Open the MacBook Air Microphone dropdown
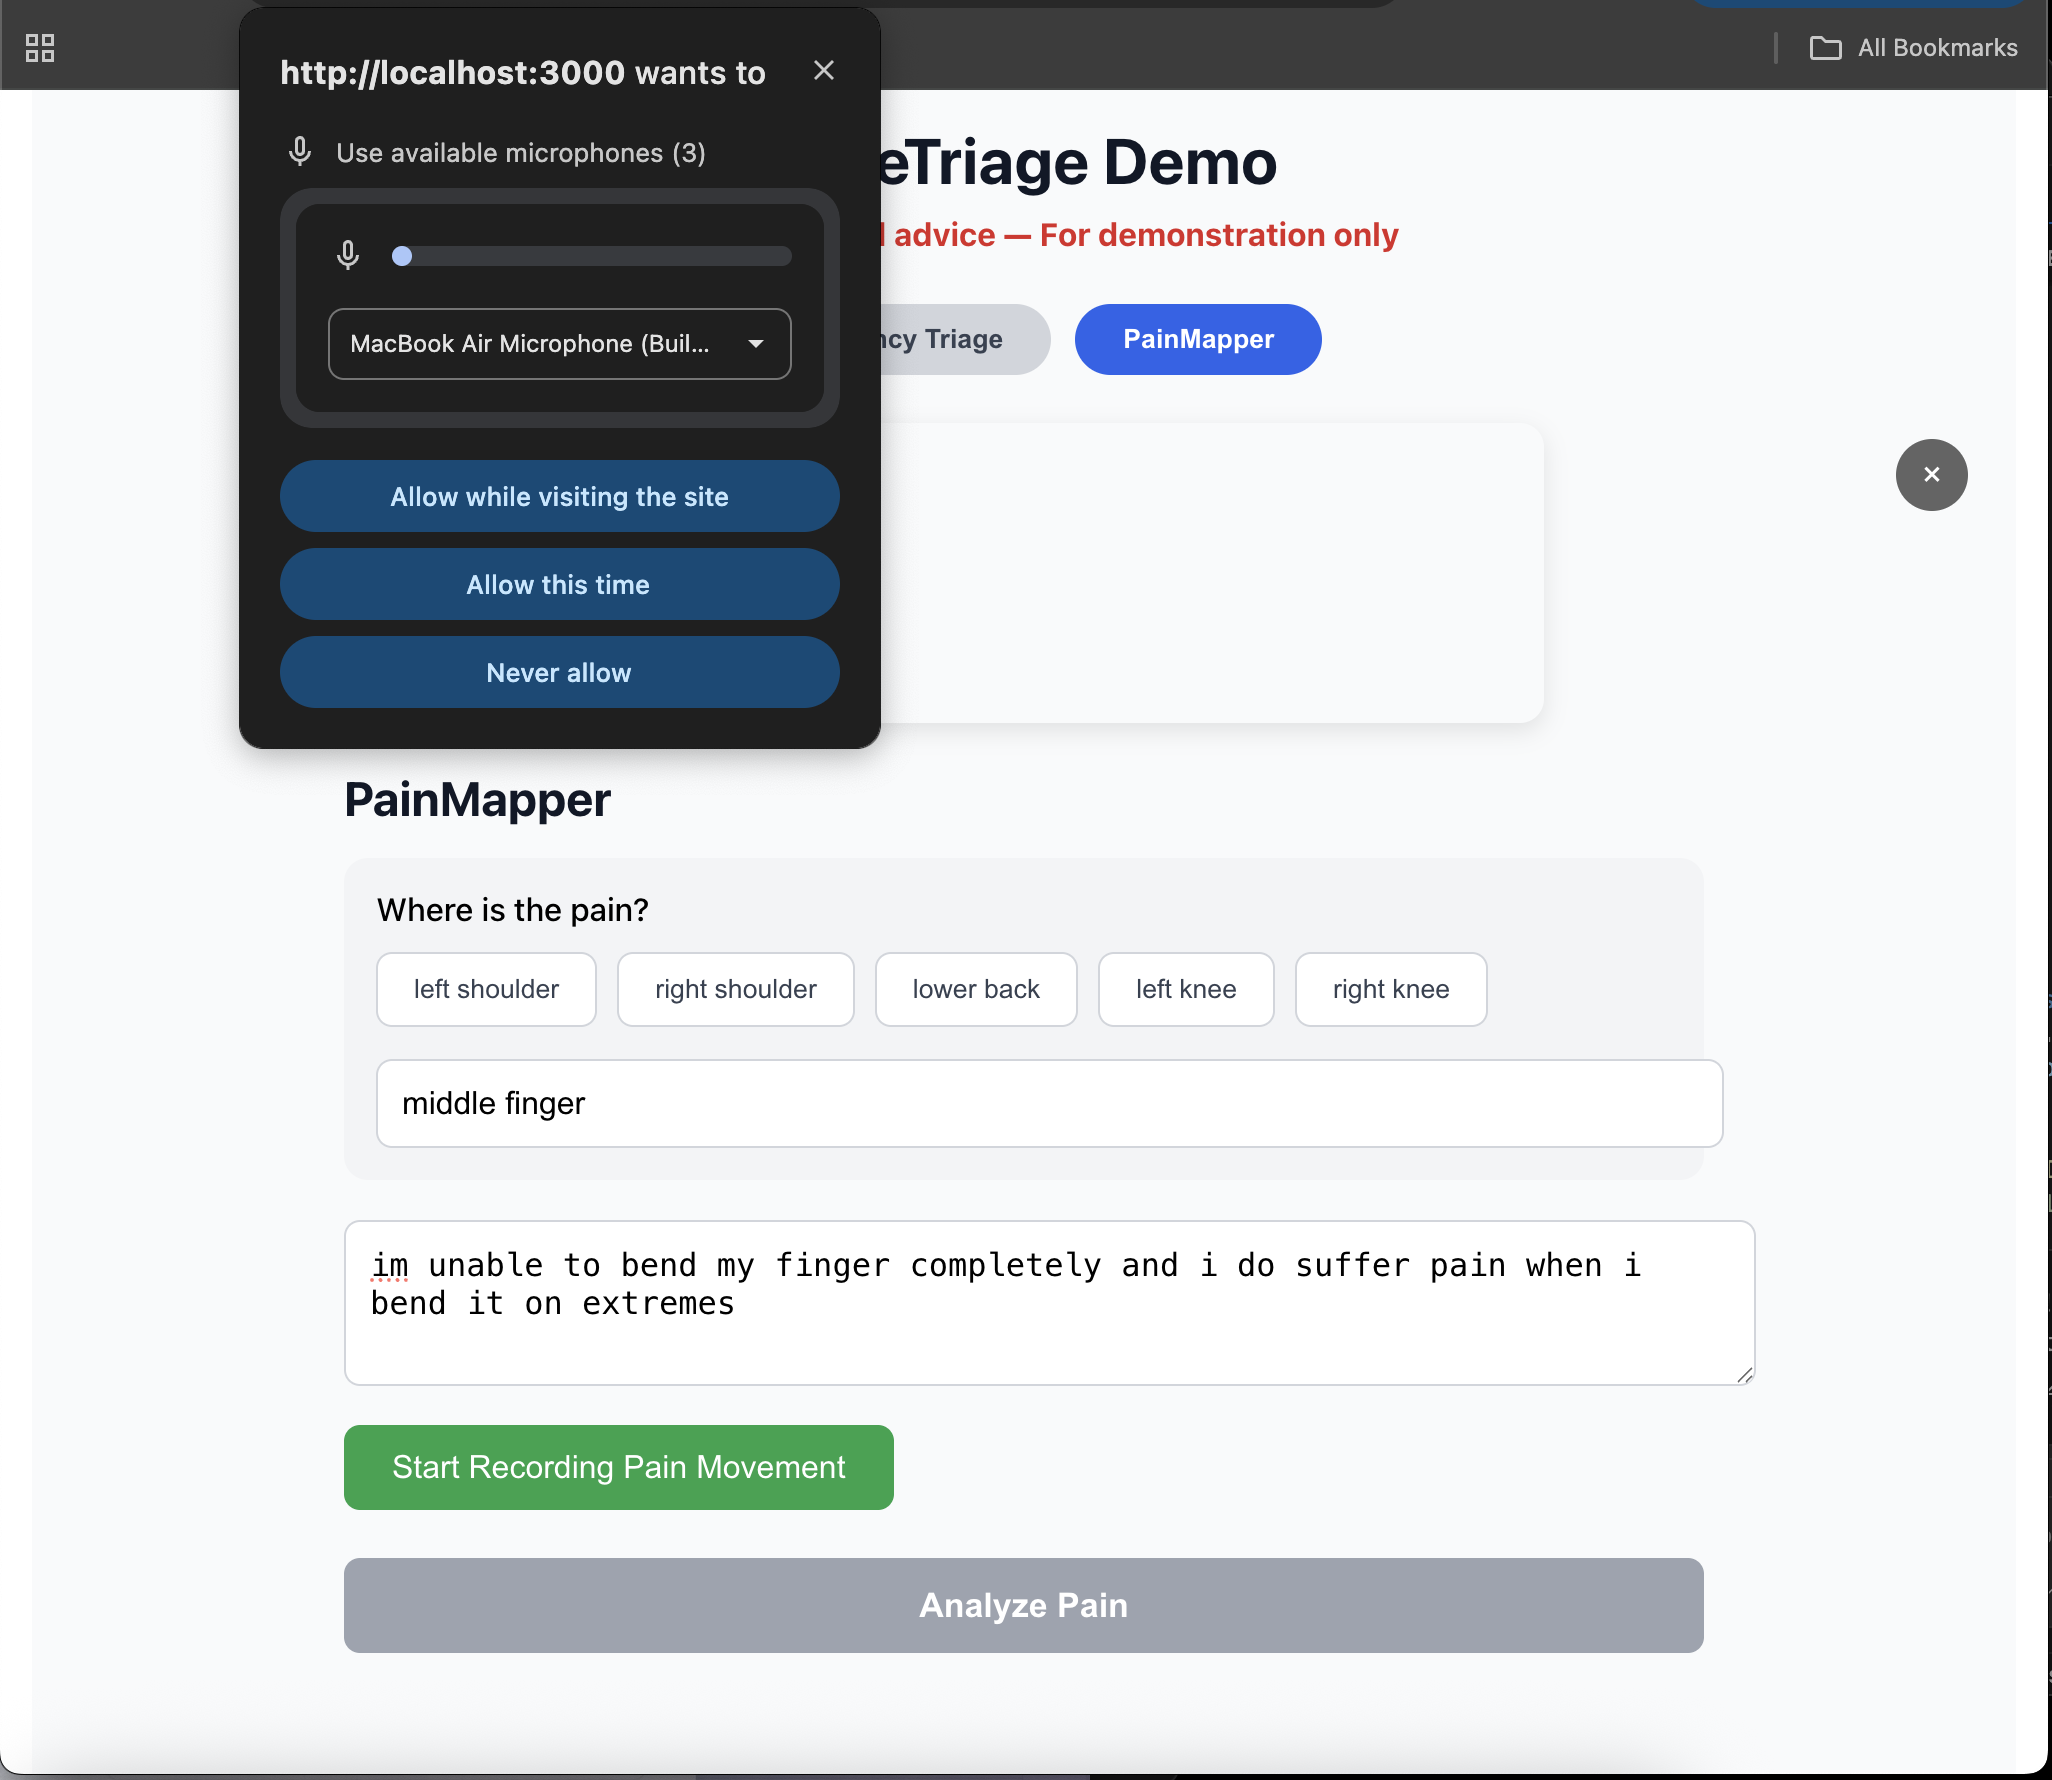 [x=559, y=344]
